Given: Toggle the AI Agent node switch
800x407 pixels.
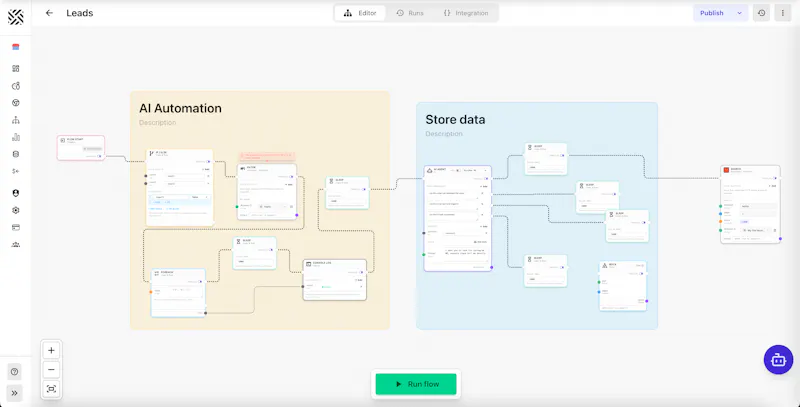Looking at the screenshot, I should pos(486,179).
